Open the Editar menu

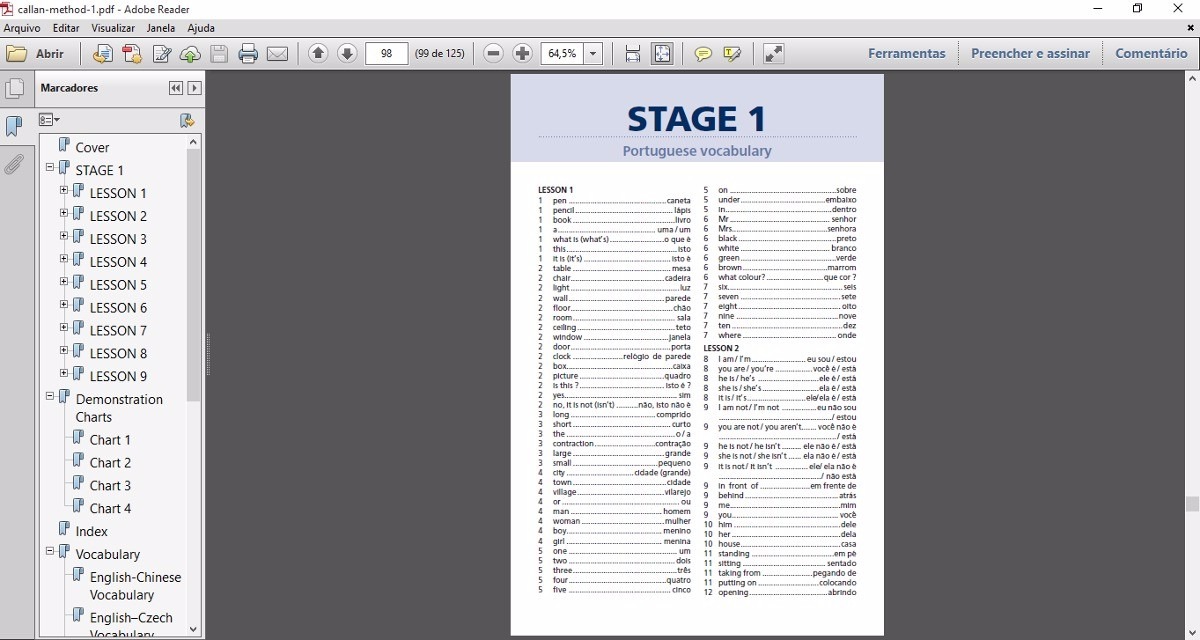pos(66,28)
